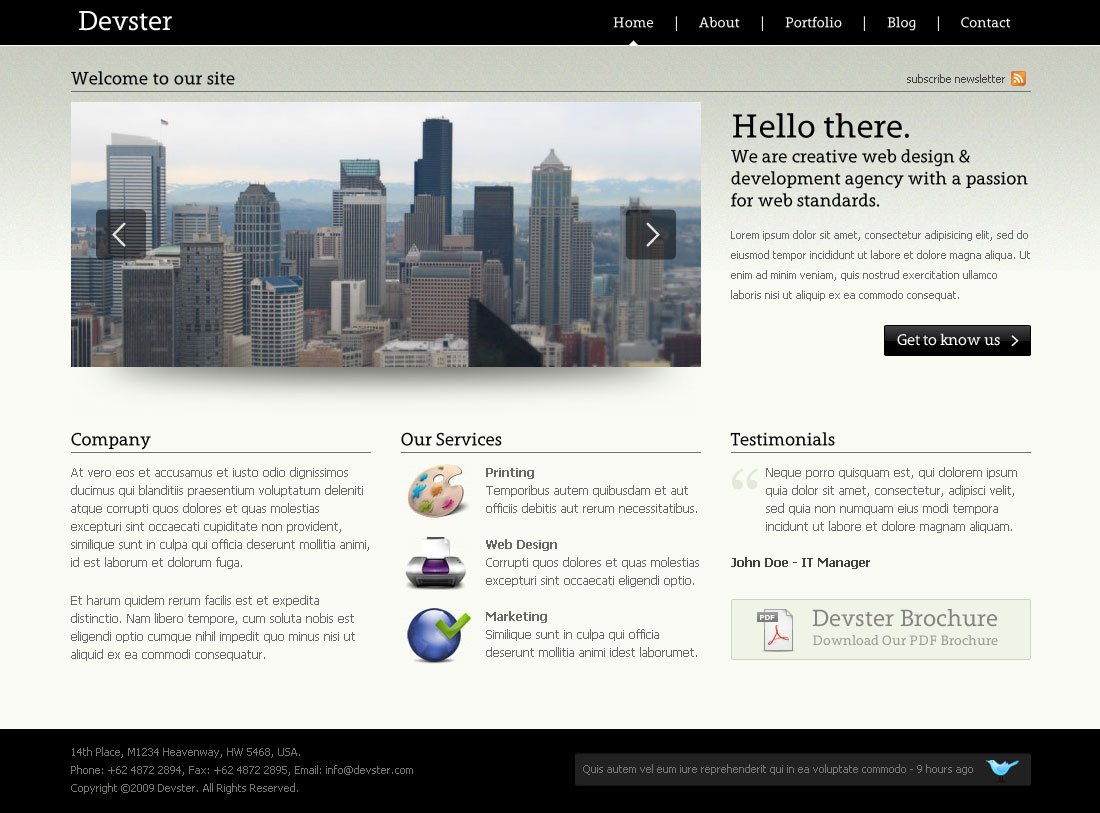Image resolution: width=1100 pixels, height=813 pixels.
Task: Click the orange RSS feed icon
Action: [1018, 79]
